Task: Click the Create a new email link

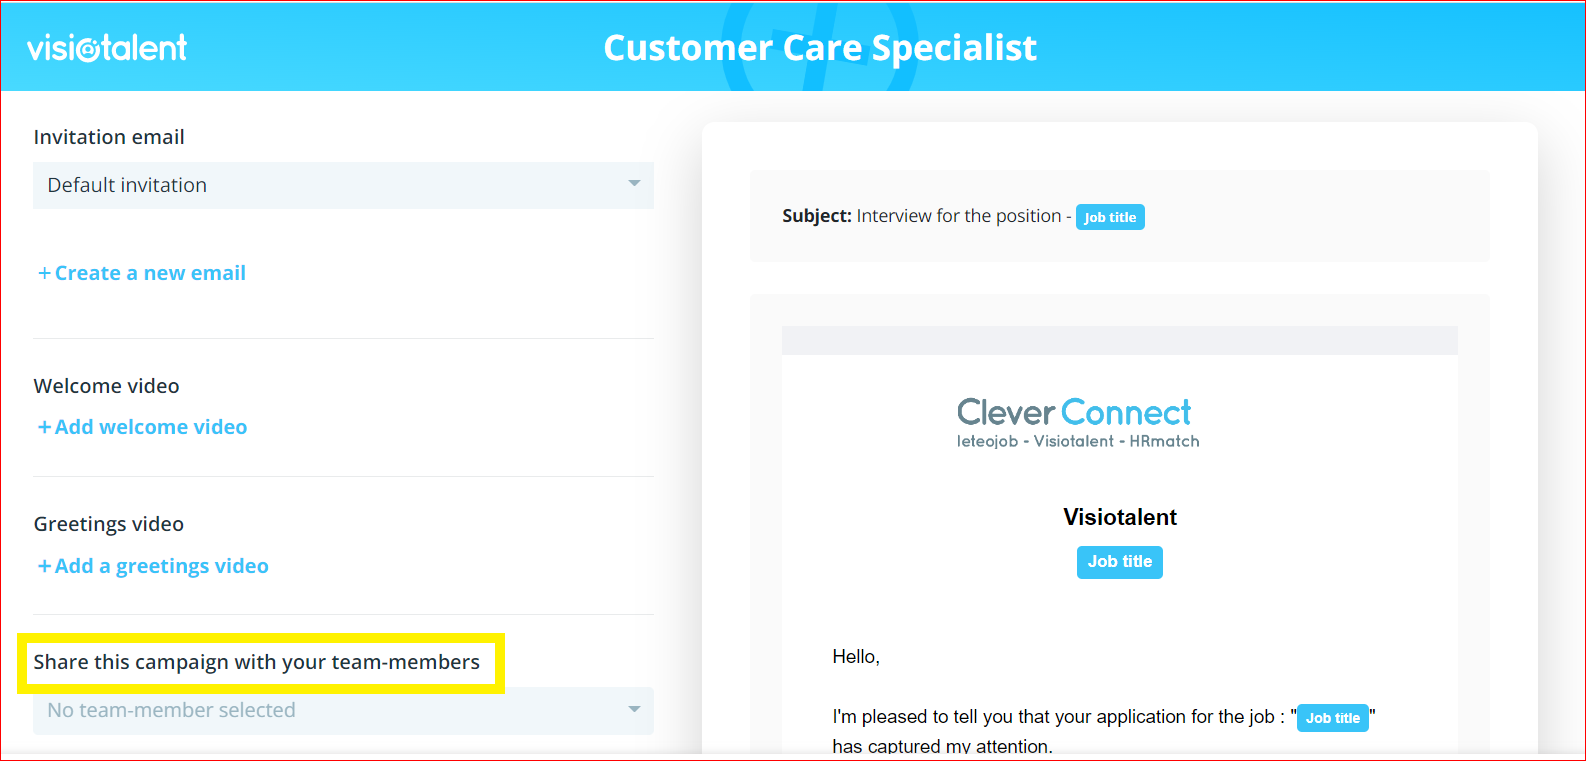Action: 150,273
